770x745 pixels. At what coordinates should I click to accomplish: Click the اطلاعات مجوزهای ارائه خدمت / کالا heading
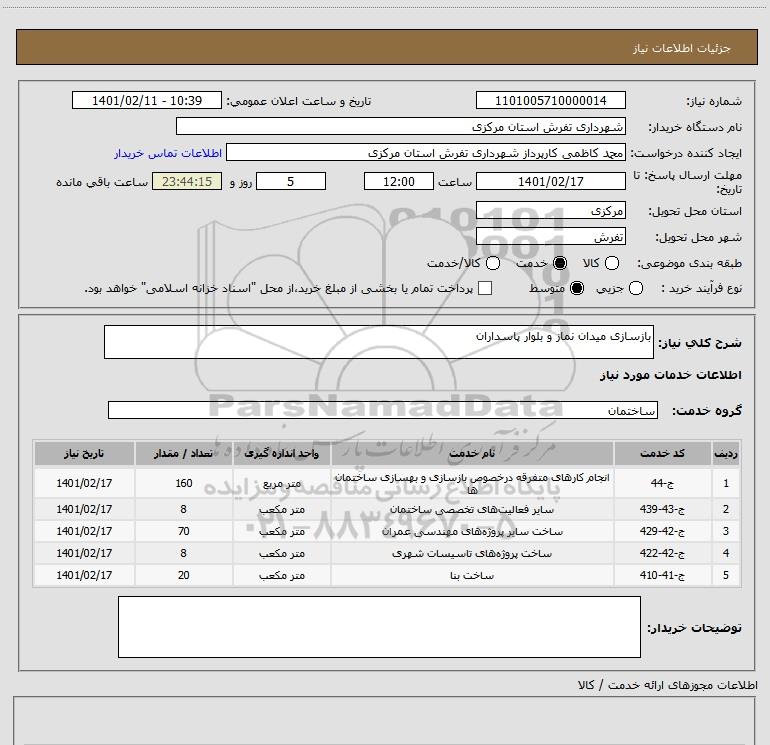click(667, 685)
